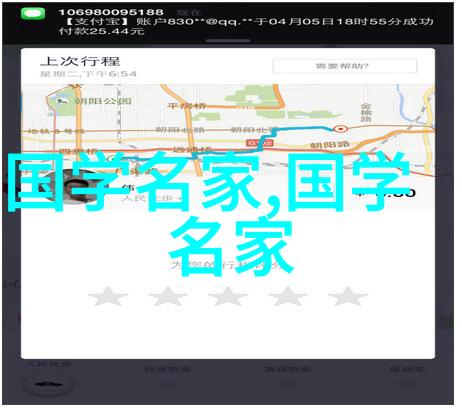This screenshot has height=412, width=462.
Task: Tap the red destination marker on map
Action: pos(341,129)
